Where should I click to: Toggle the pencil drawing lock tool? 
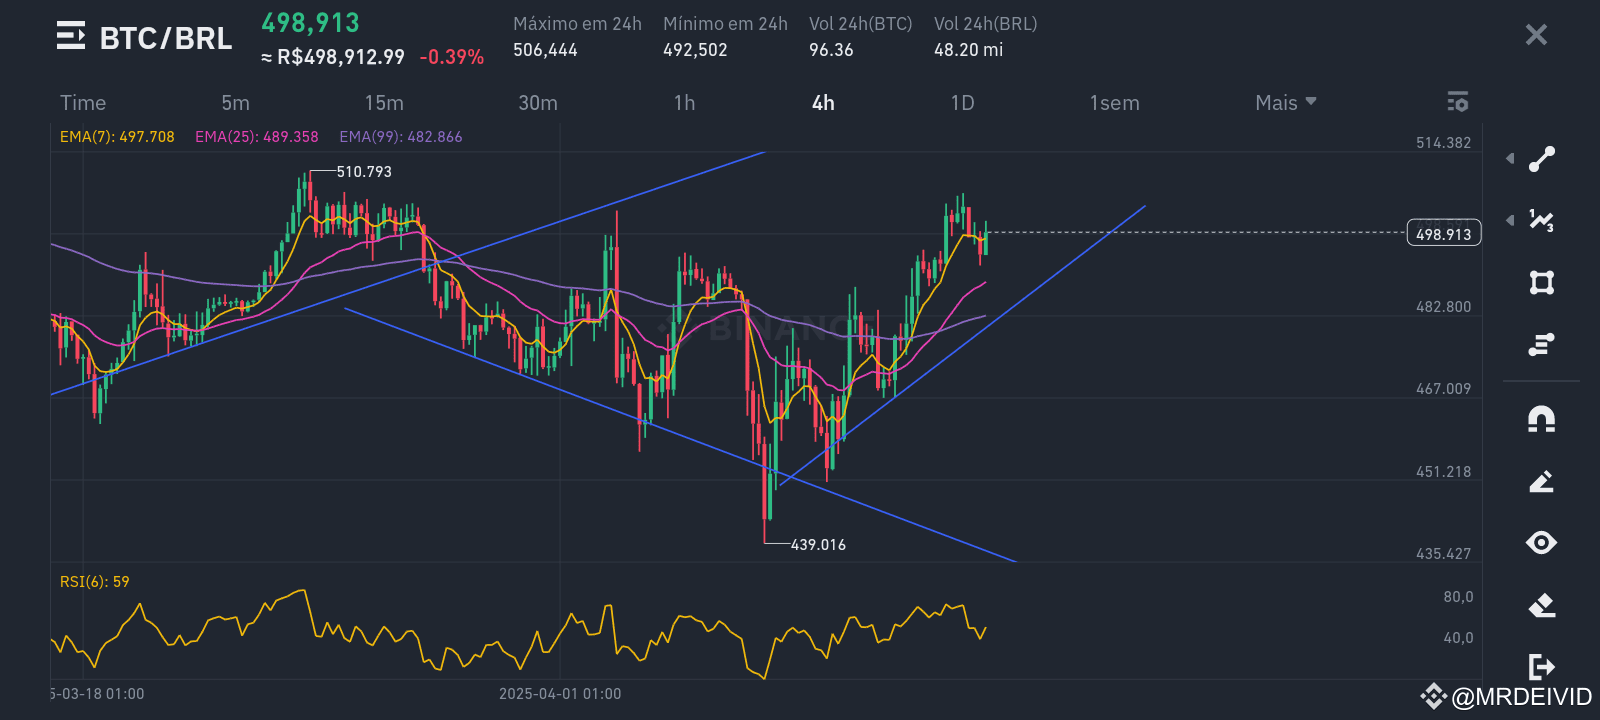pyautogui.click(x=1542, y=482)
